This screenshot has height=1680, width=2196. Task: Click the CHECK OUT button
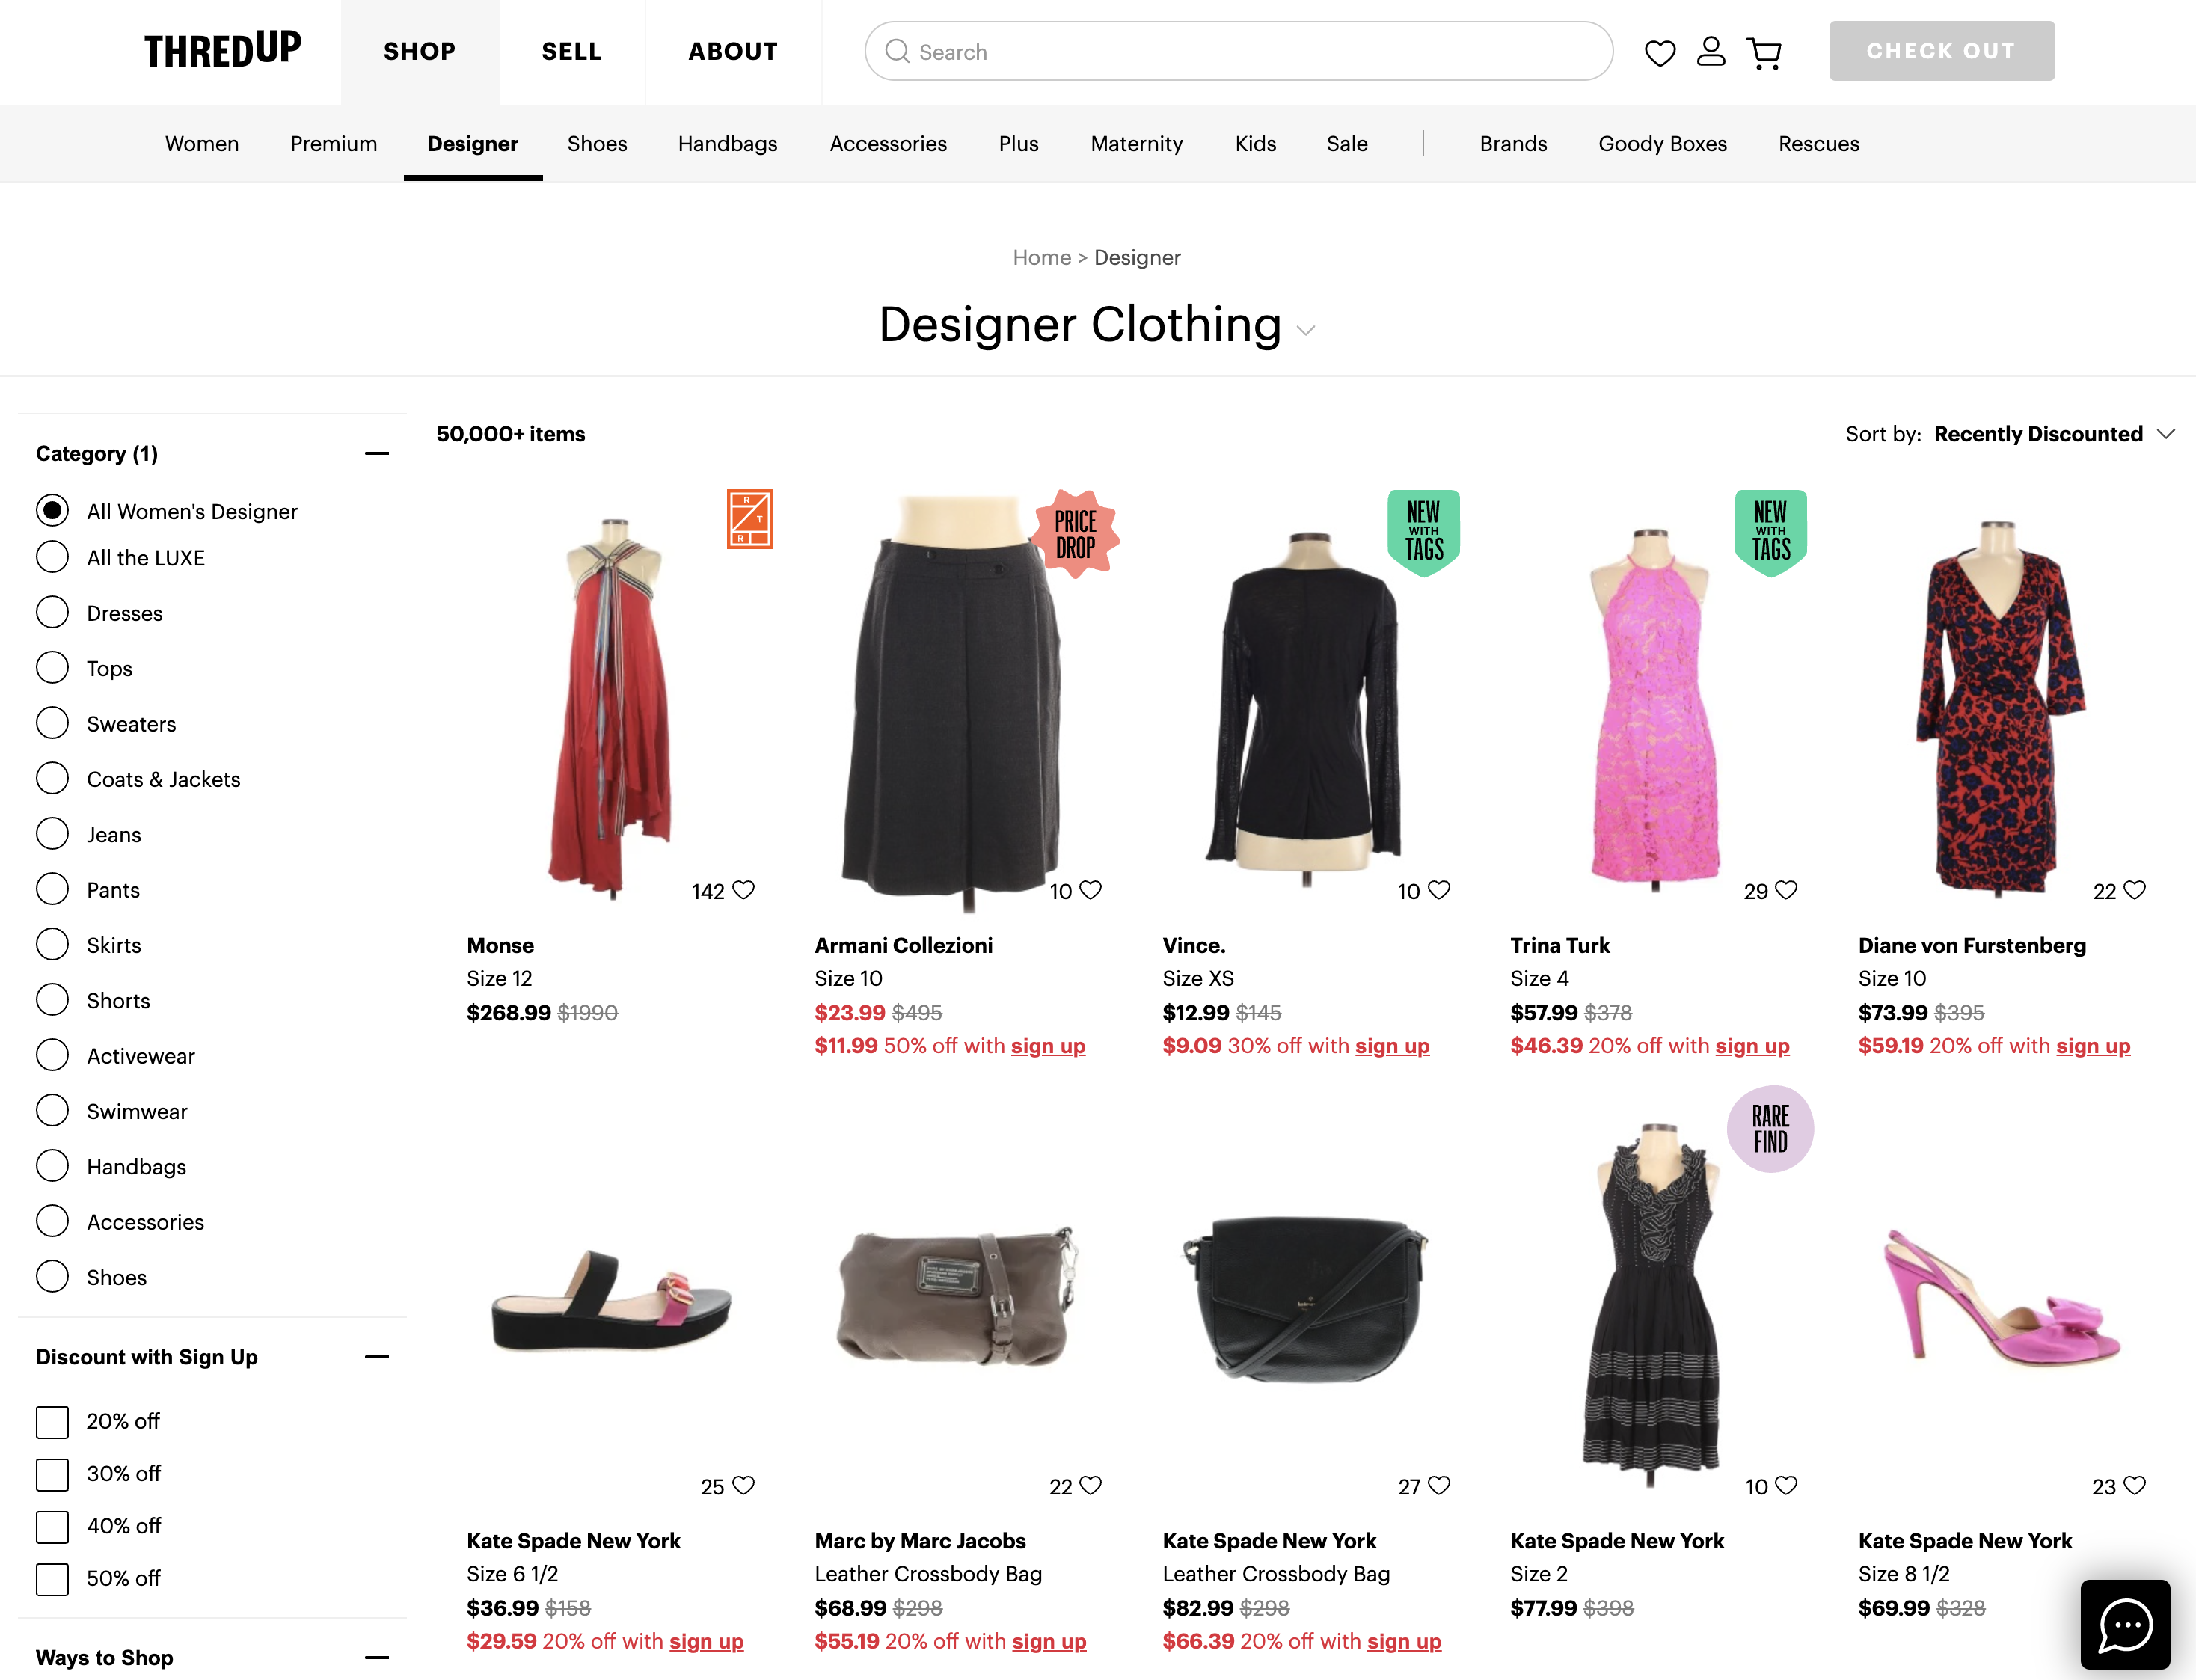(x=1941, y=51)
